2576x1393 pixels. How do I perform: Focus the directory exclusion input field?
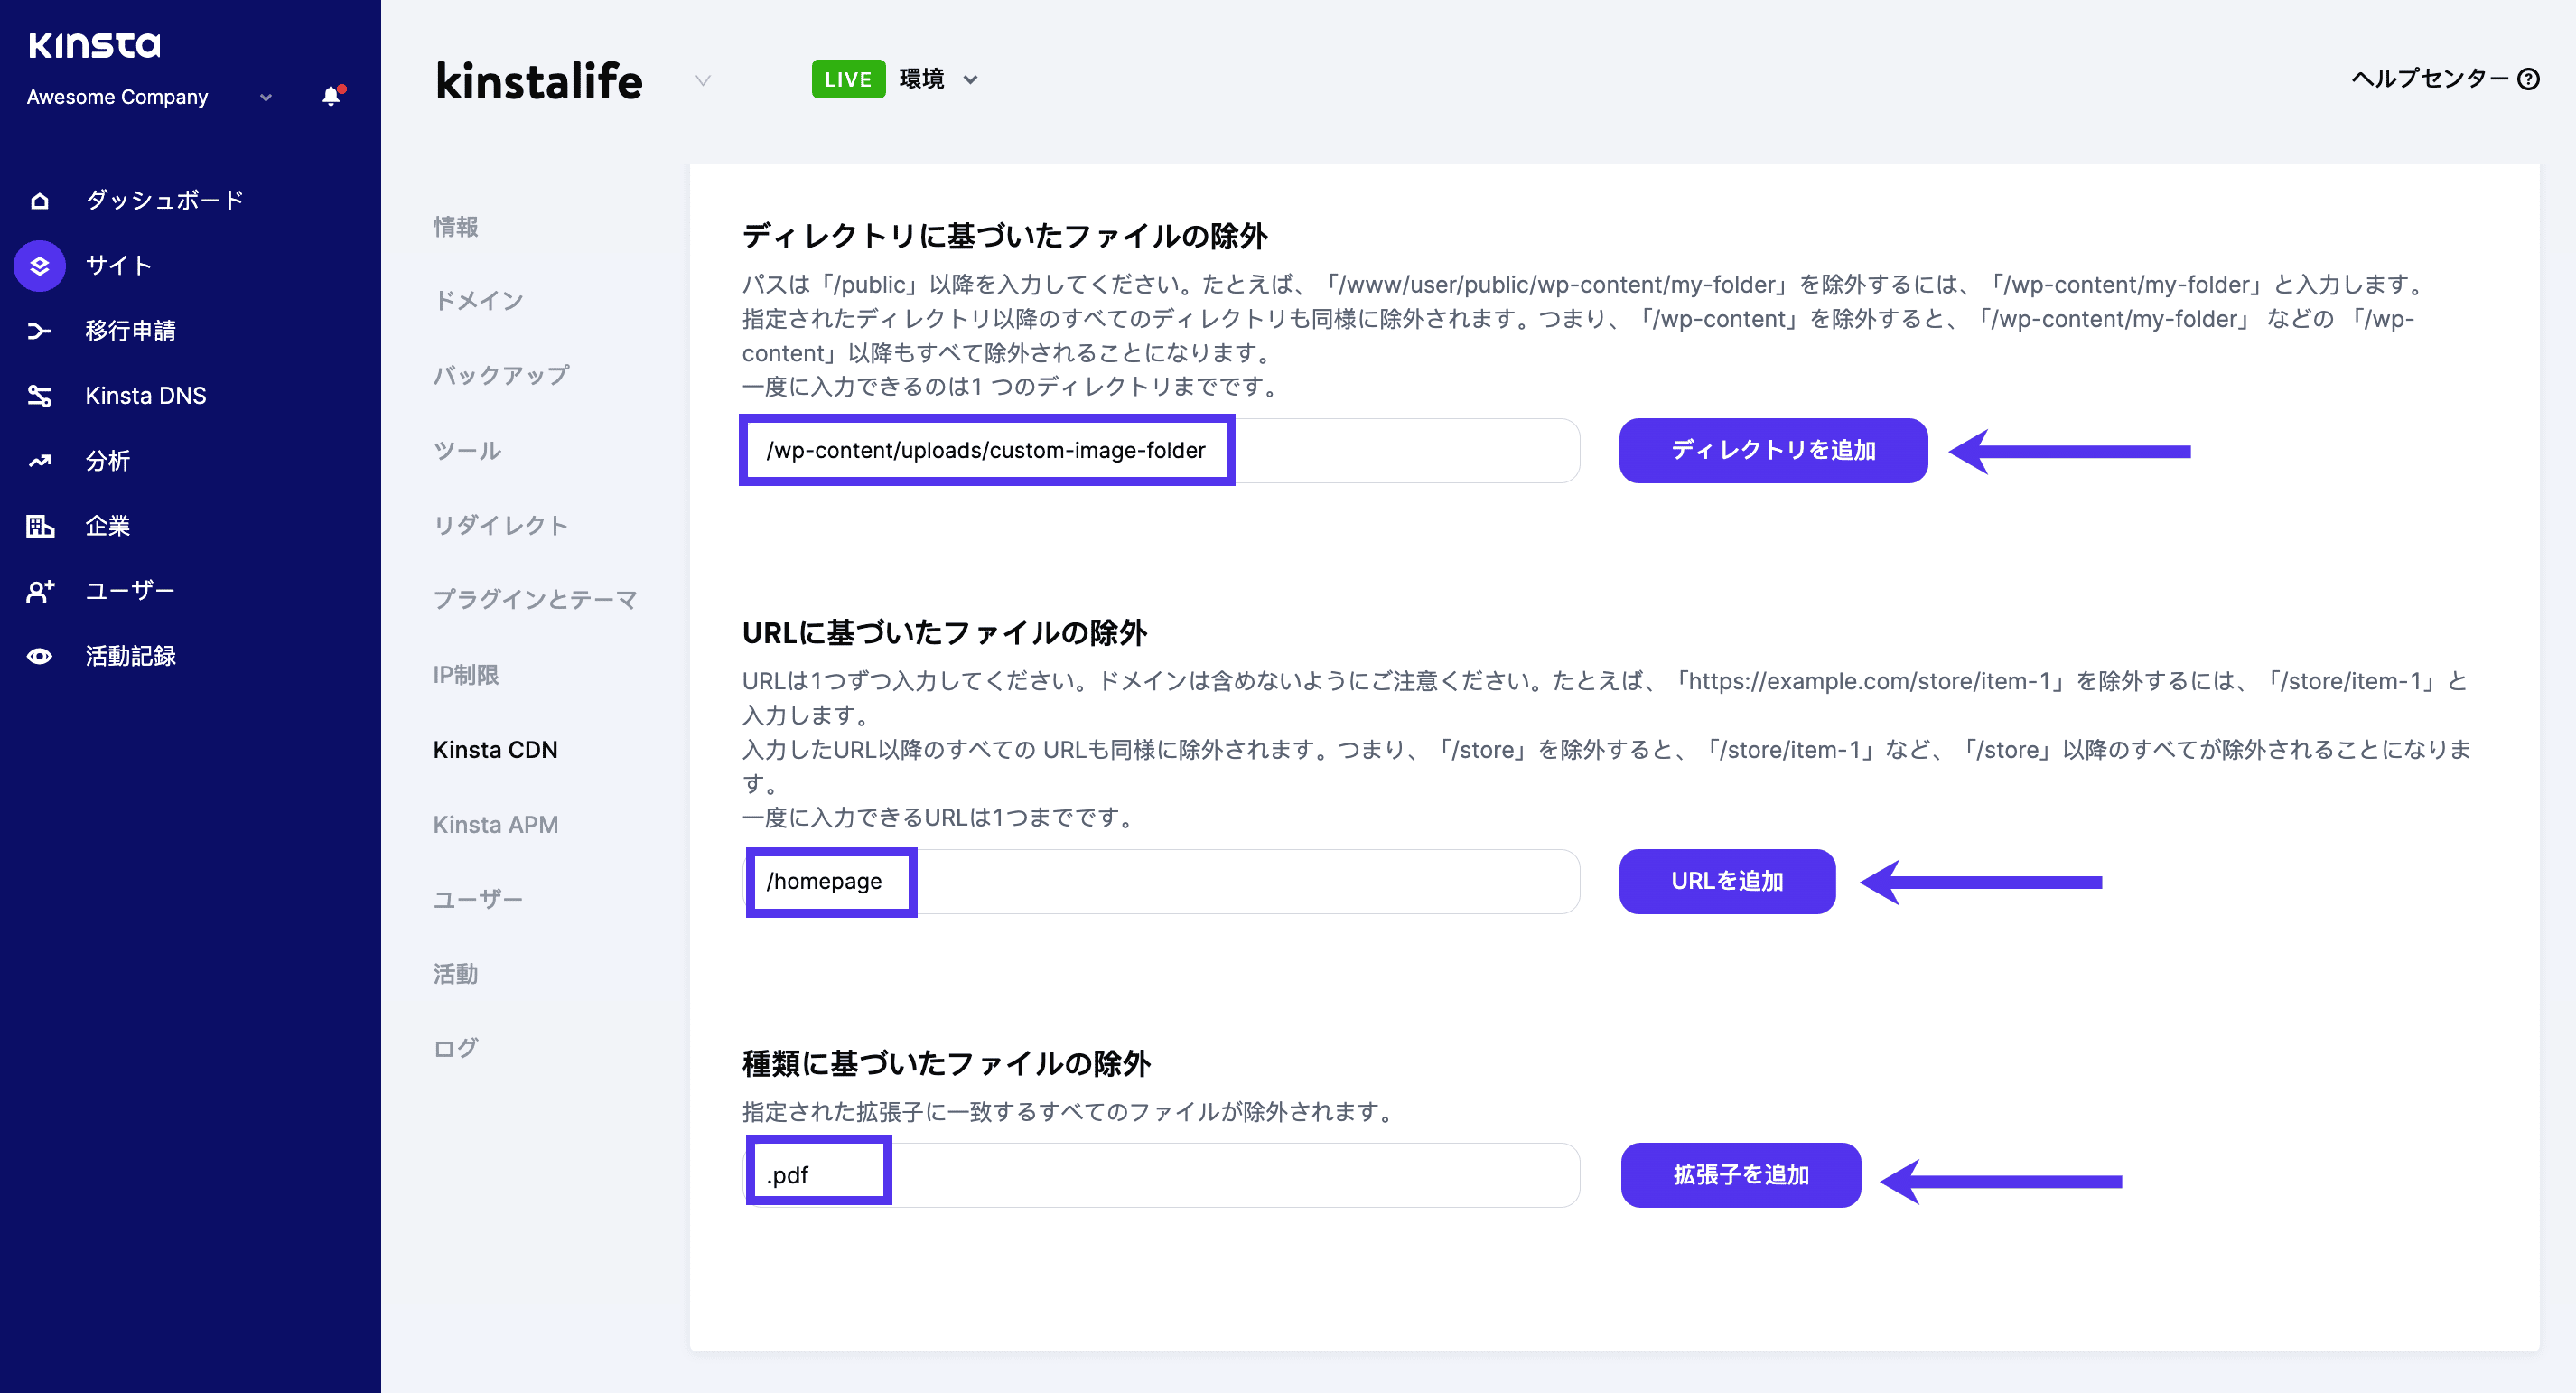[1160, 451]
